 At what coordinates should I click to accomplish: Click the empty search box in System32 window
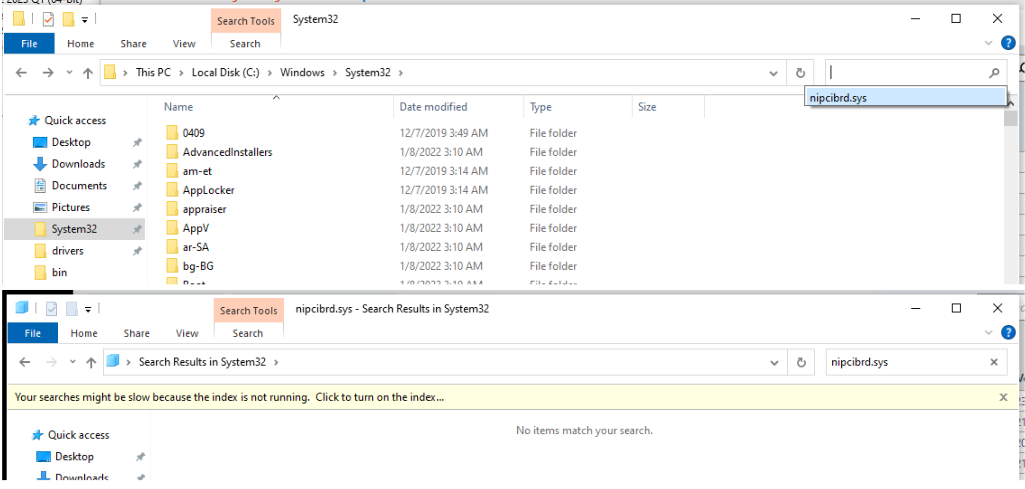click(x=905, y=73)
